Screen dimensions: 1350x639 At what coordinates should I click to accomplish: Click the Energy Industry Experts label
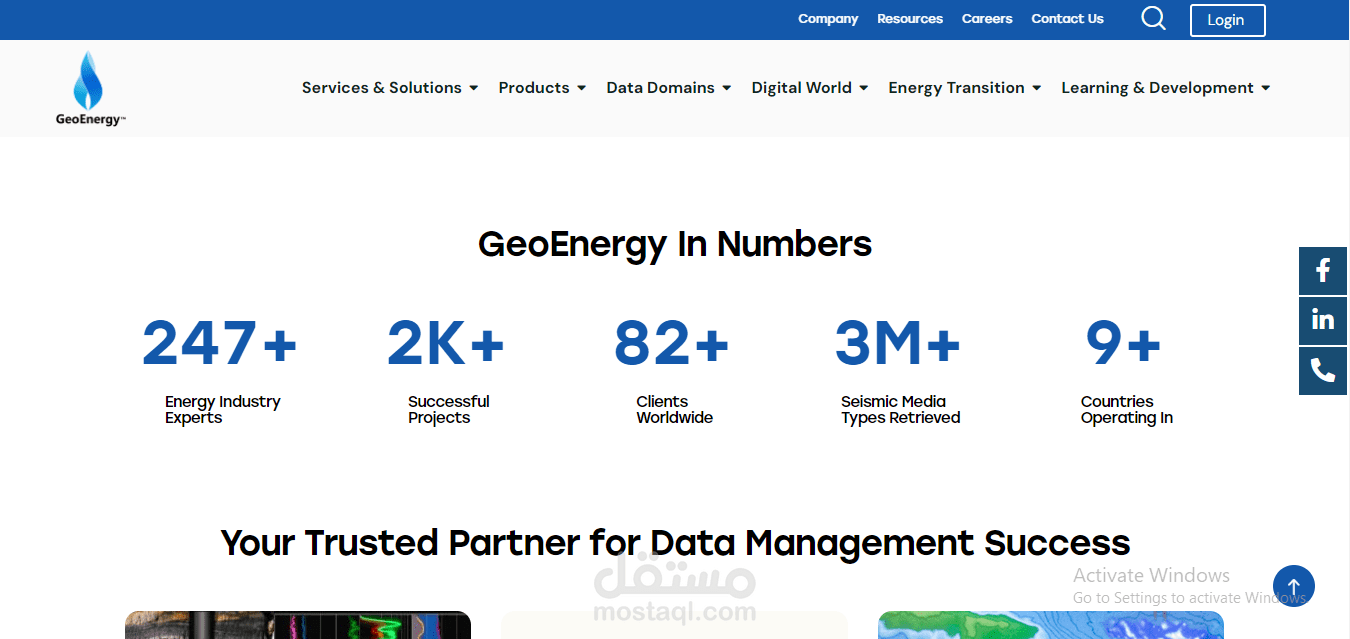pyautogui.click(x=222, y=410)
